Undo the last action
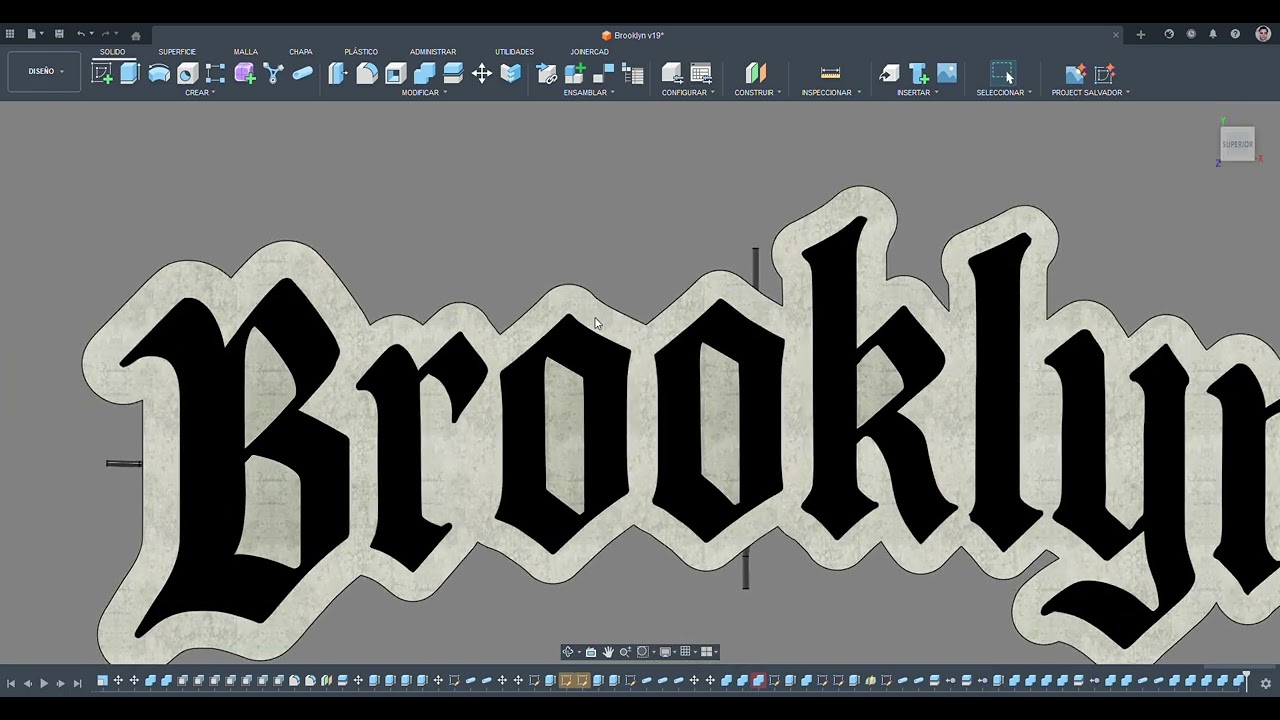 81,34
